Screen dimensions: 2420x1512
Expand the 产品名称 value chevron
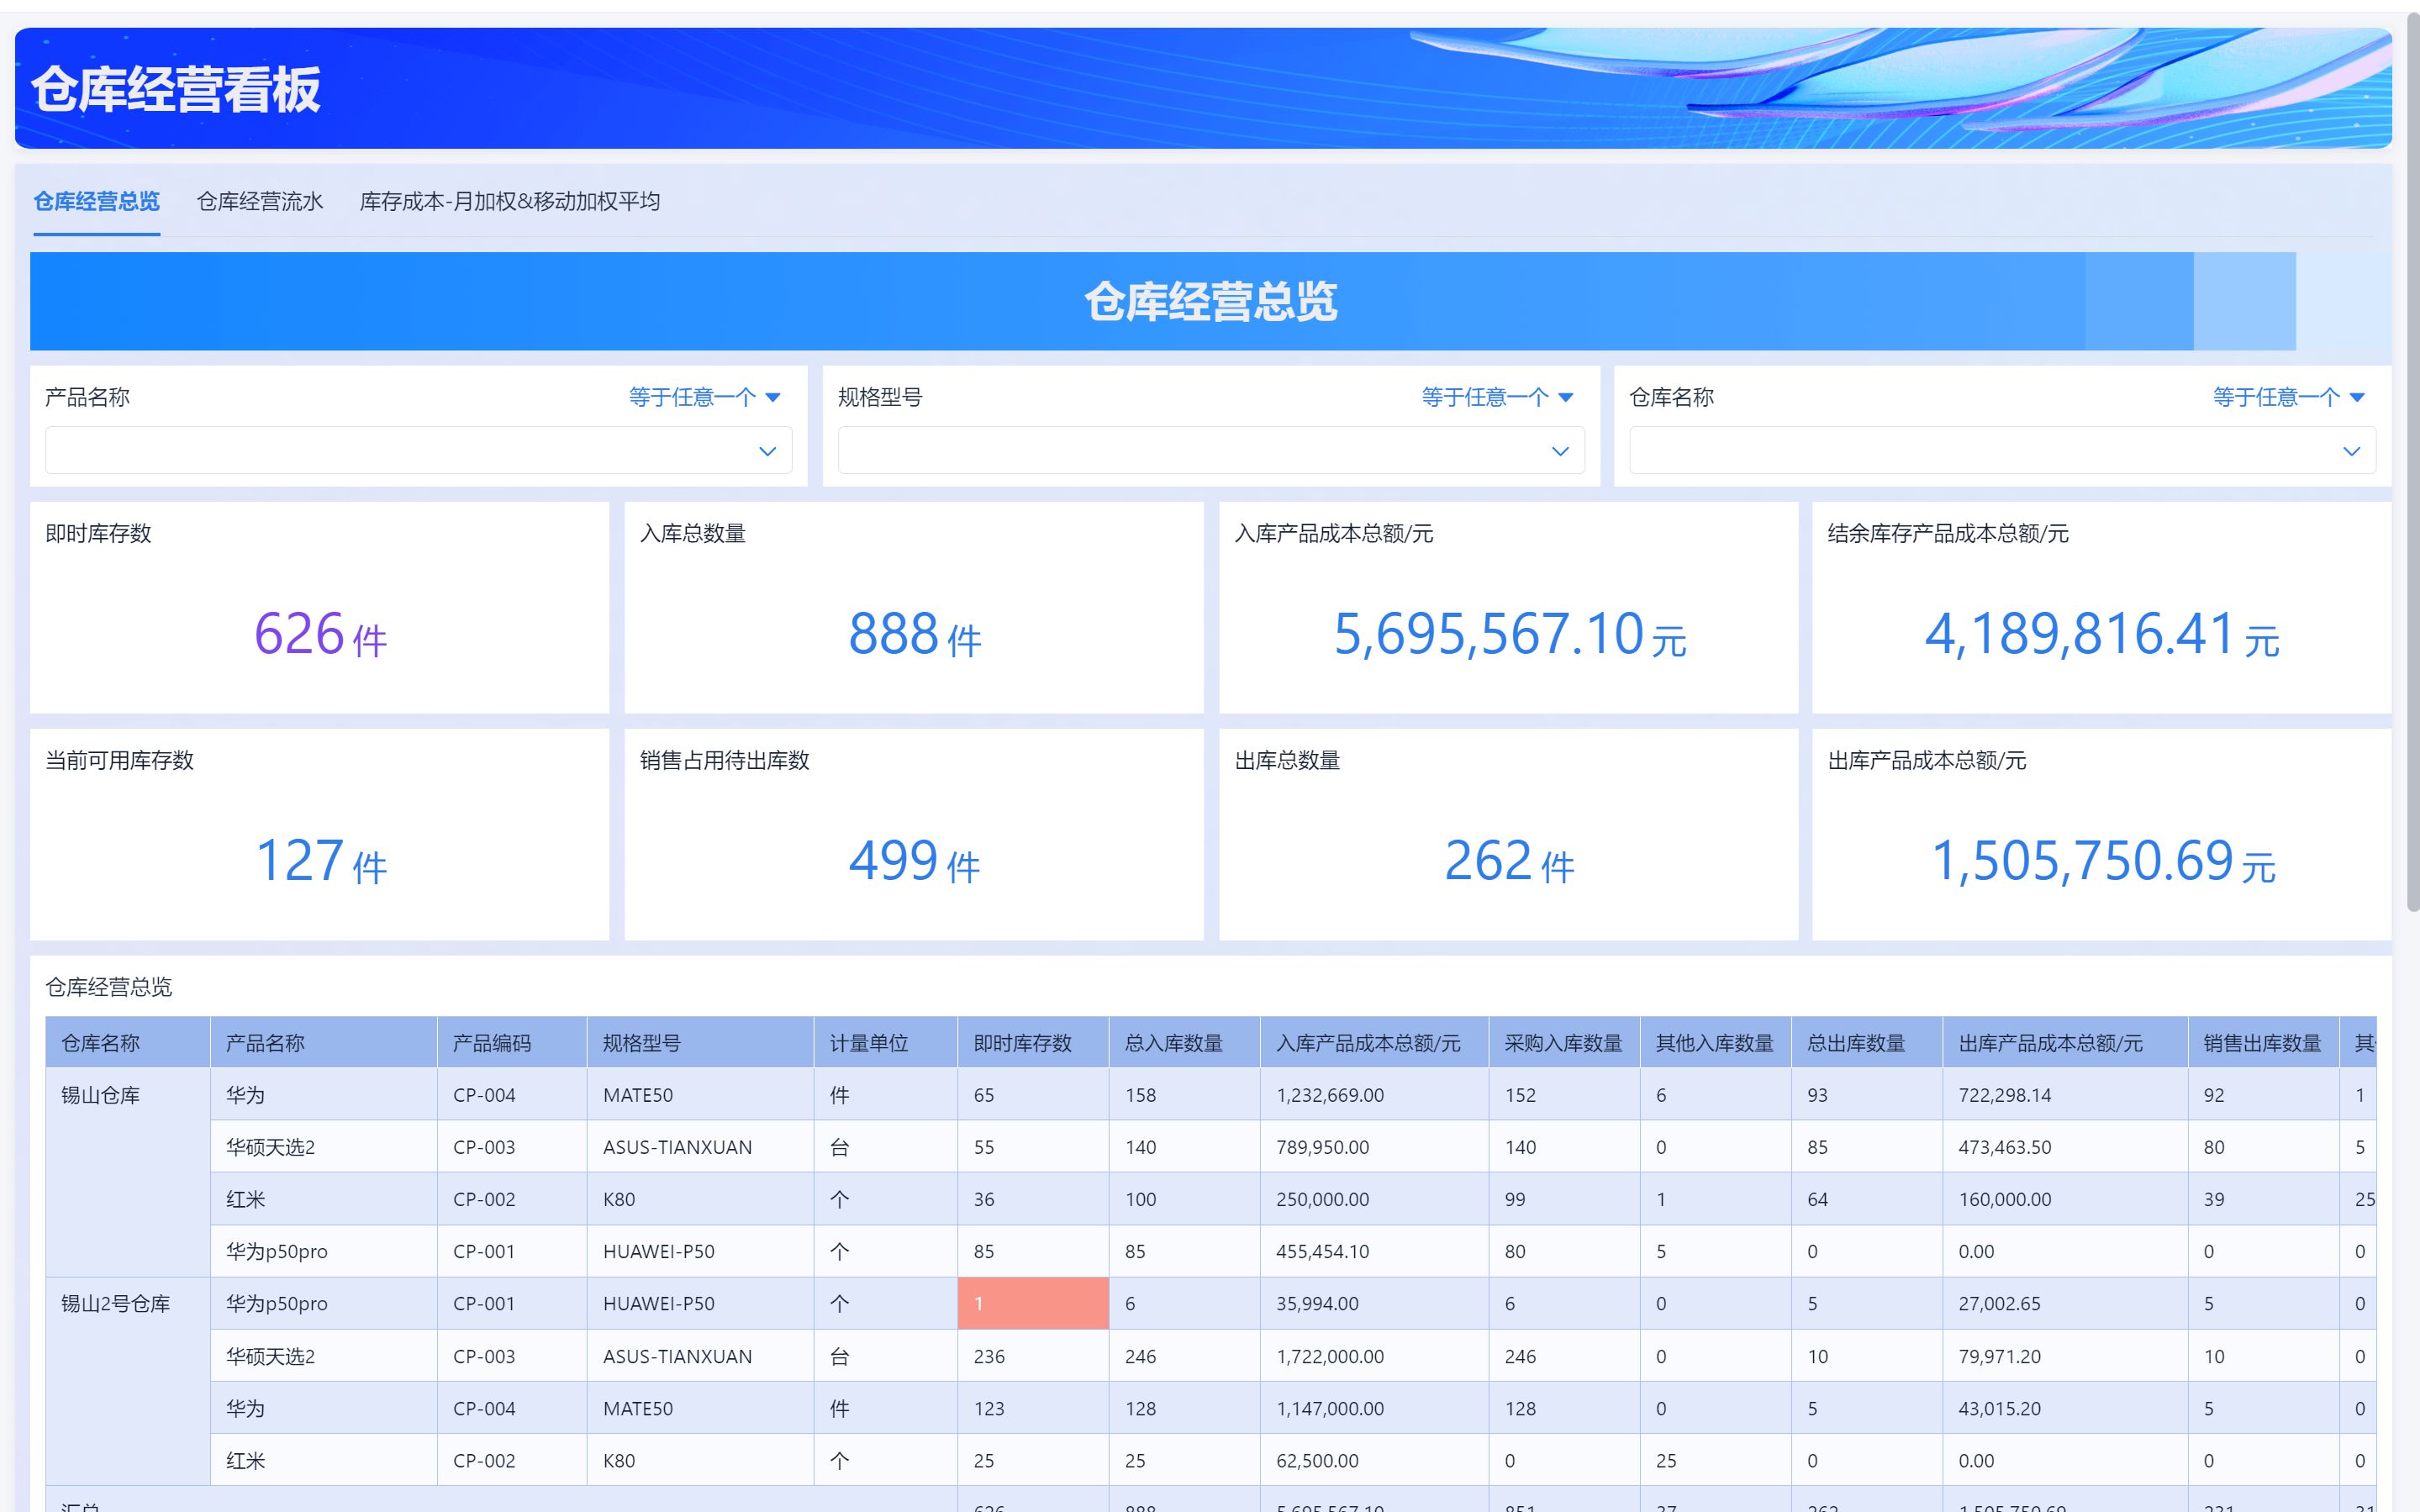(767, 451)
